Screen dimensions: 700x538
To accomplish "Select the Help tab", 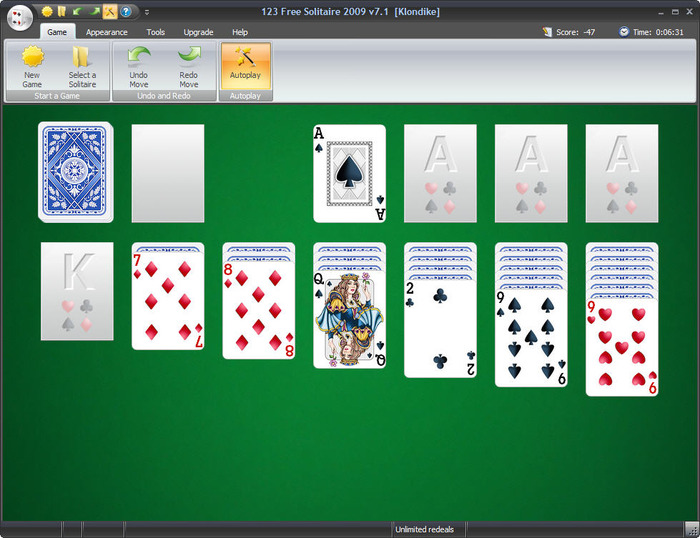I will click(240, 32).
